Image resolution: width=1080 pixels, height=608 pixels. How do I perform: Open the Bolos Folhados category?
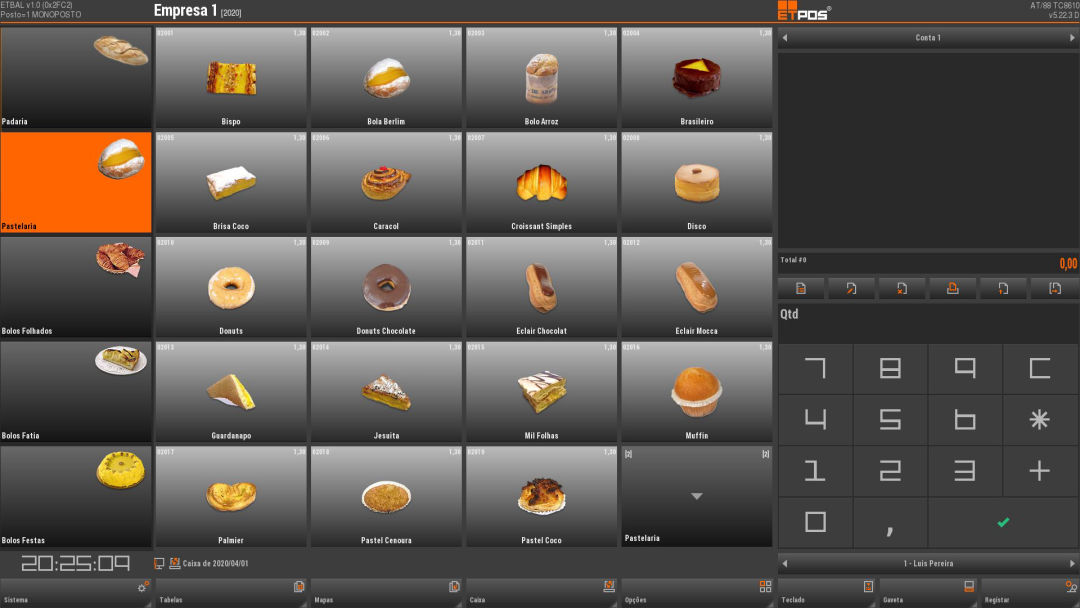(76, 287)
